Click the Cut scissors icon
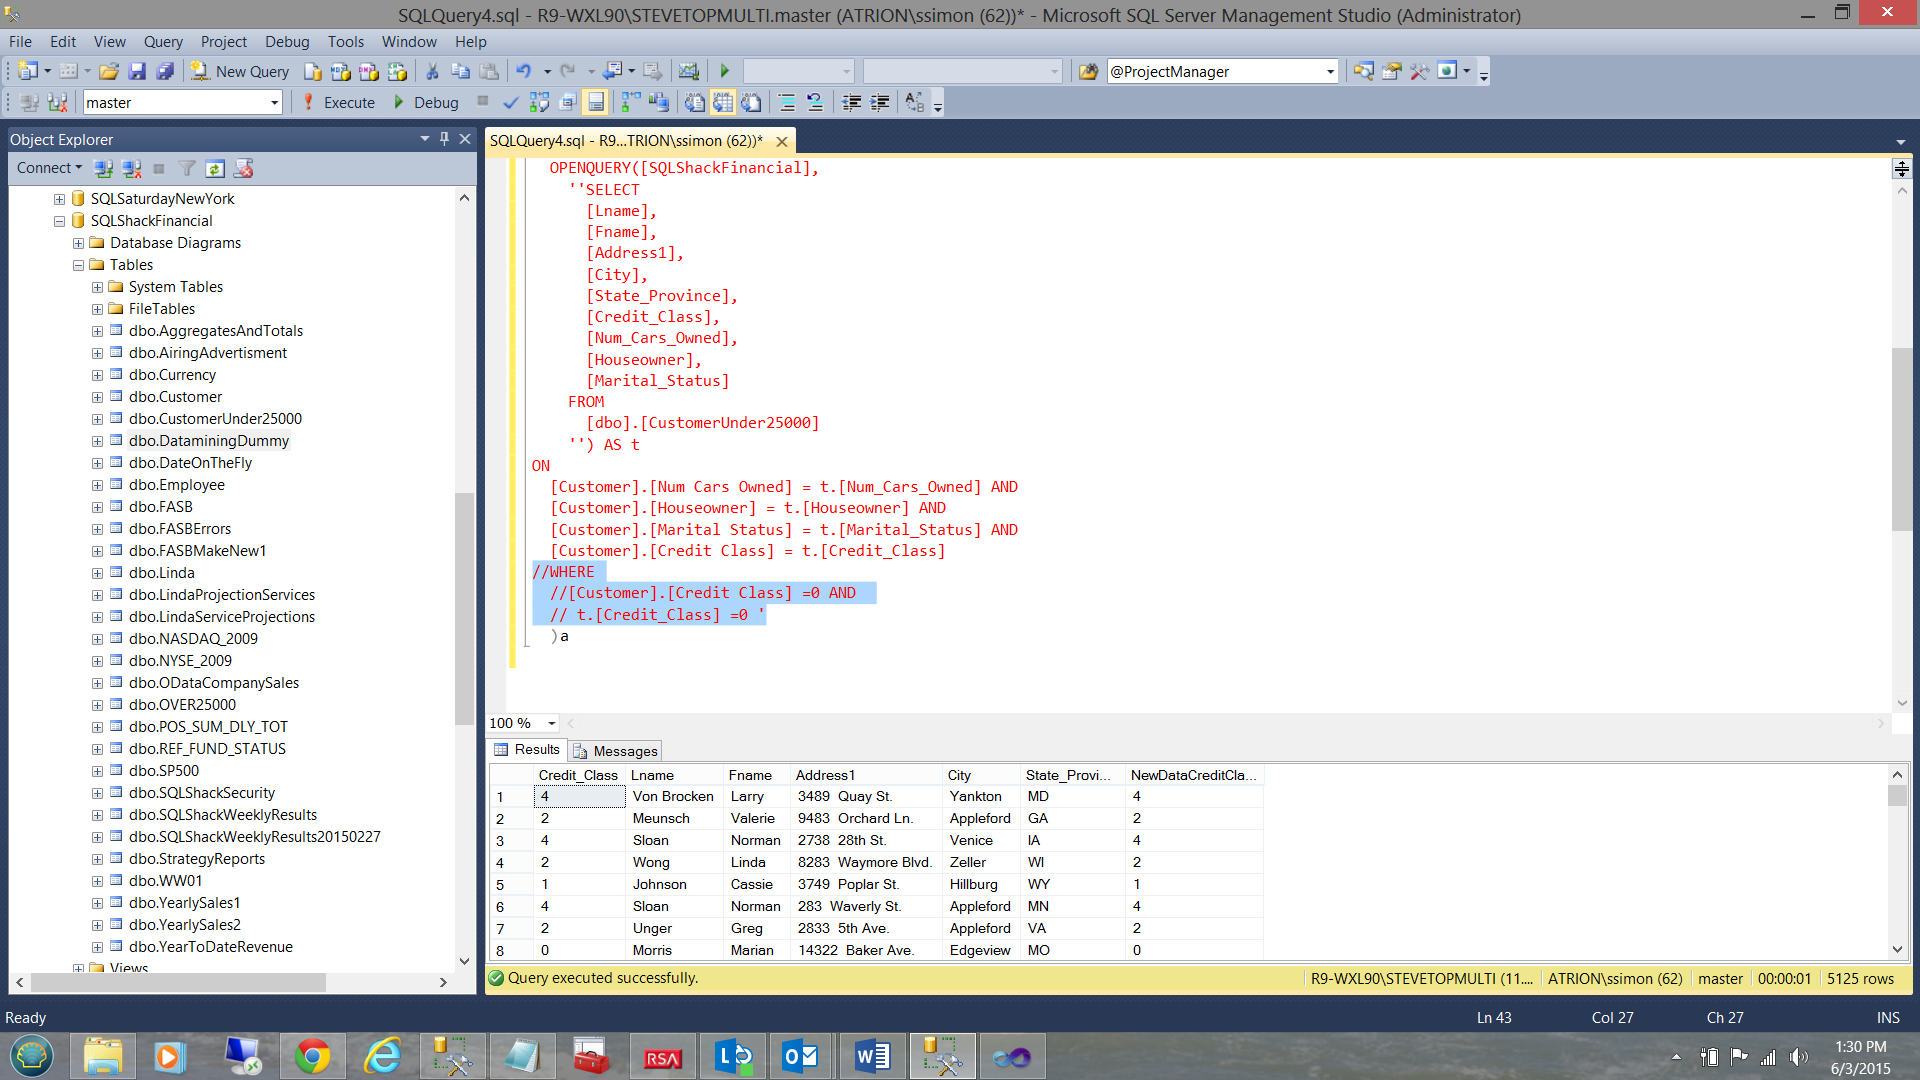Screen dimensions: 1920x1080 tap(432, 71)
